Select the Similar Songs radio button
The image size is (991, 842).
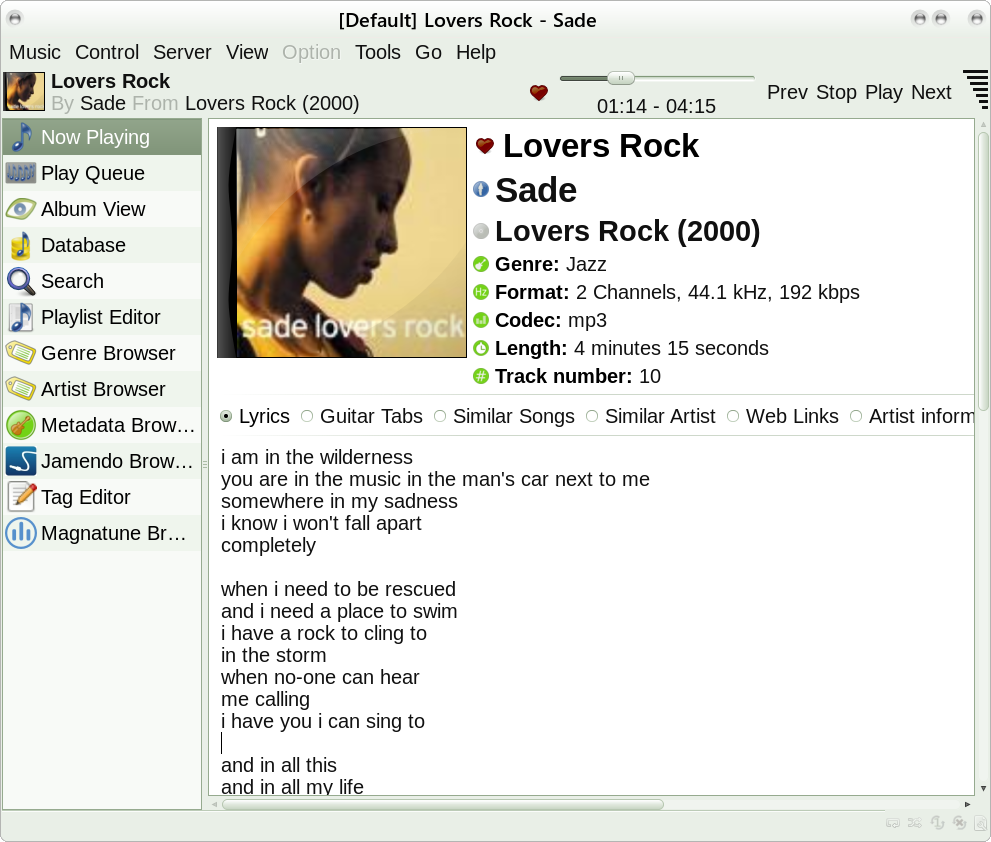(440, 416)
